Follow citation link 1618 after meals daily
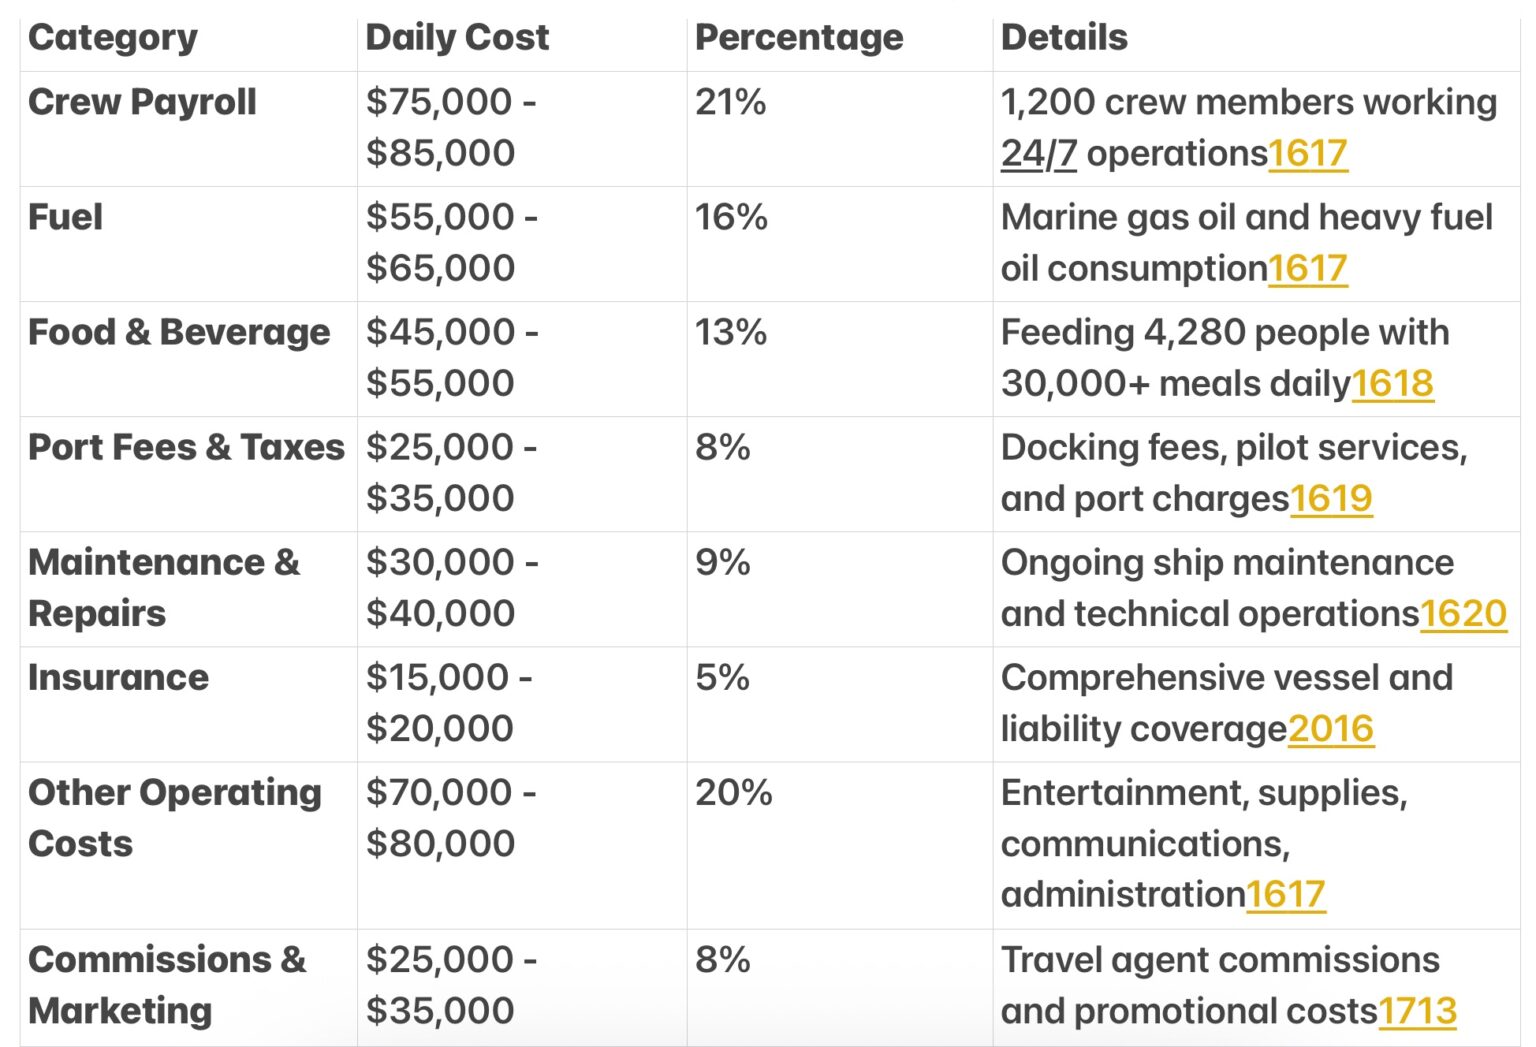Screen dimensions: 1536x1047 point(1392,384)
